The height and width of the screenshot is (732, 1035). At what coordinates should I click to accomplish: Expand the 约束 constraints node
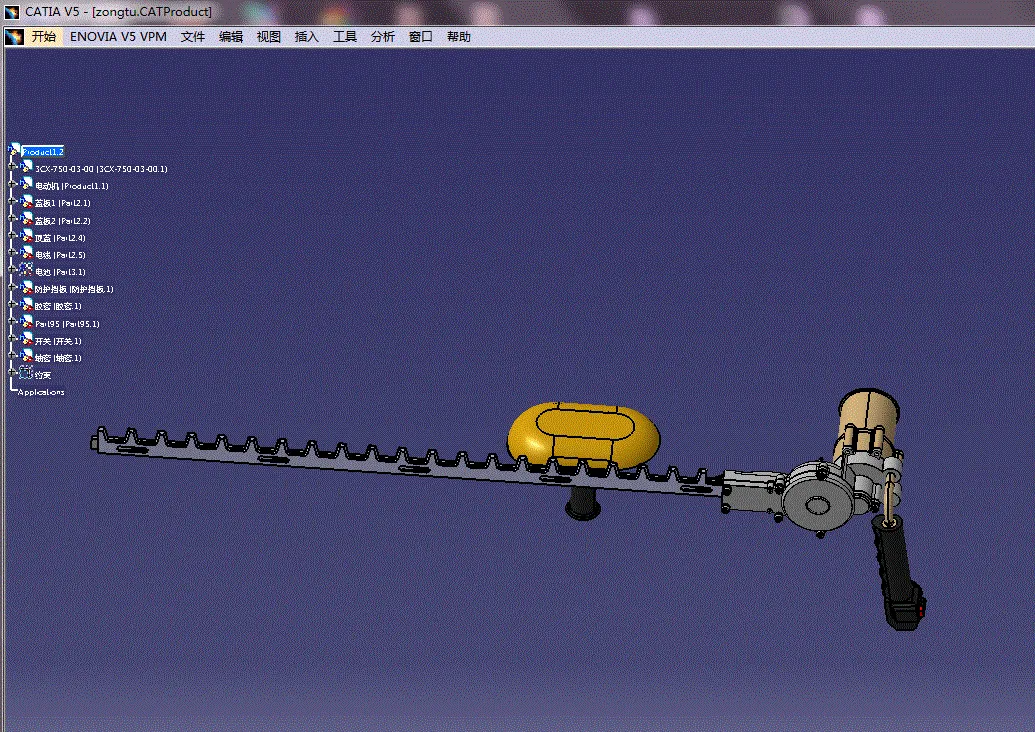click(x=12, y=372)
